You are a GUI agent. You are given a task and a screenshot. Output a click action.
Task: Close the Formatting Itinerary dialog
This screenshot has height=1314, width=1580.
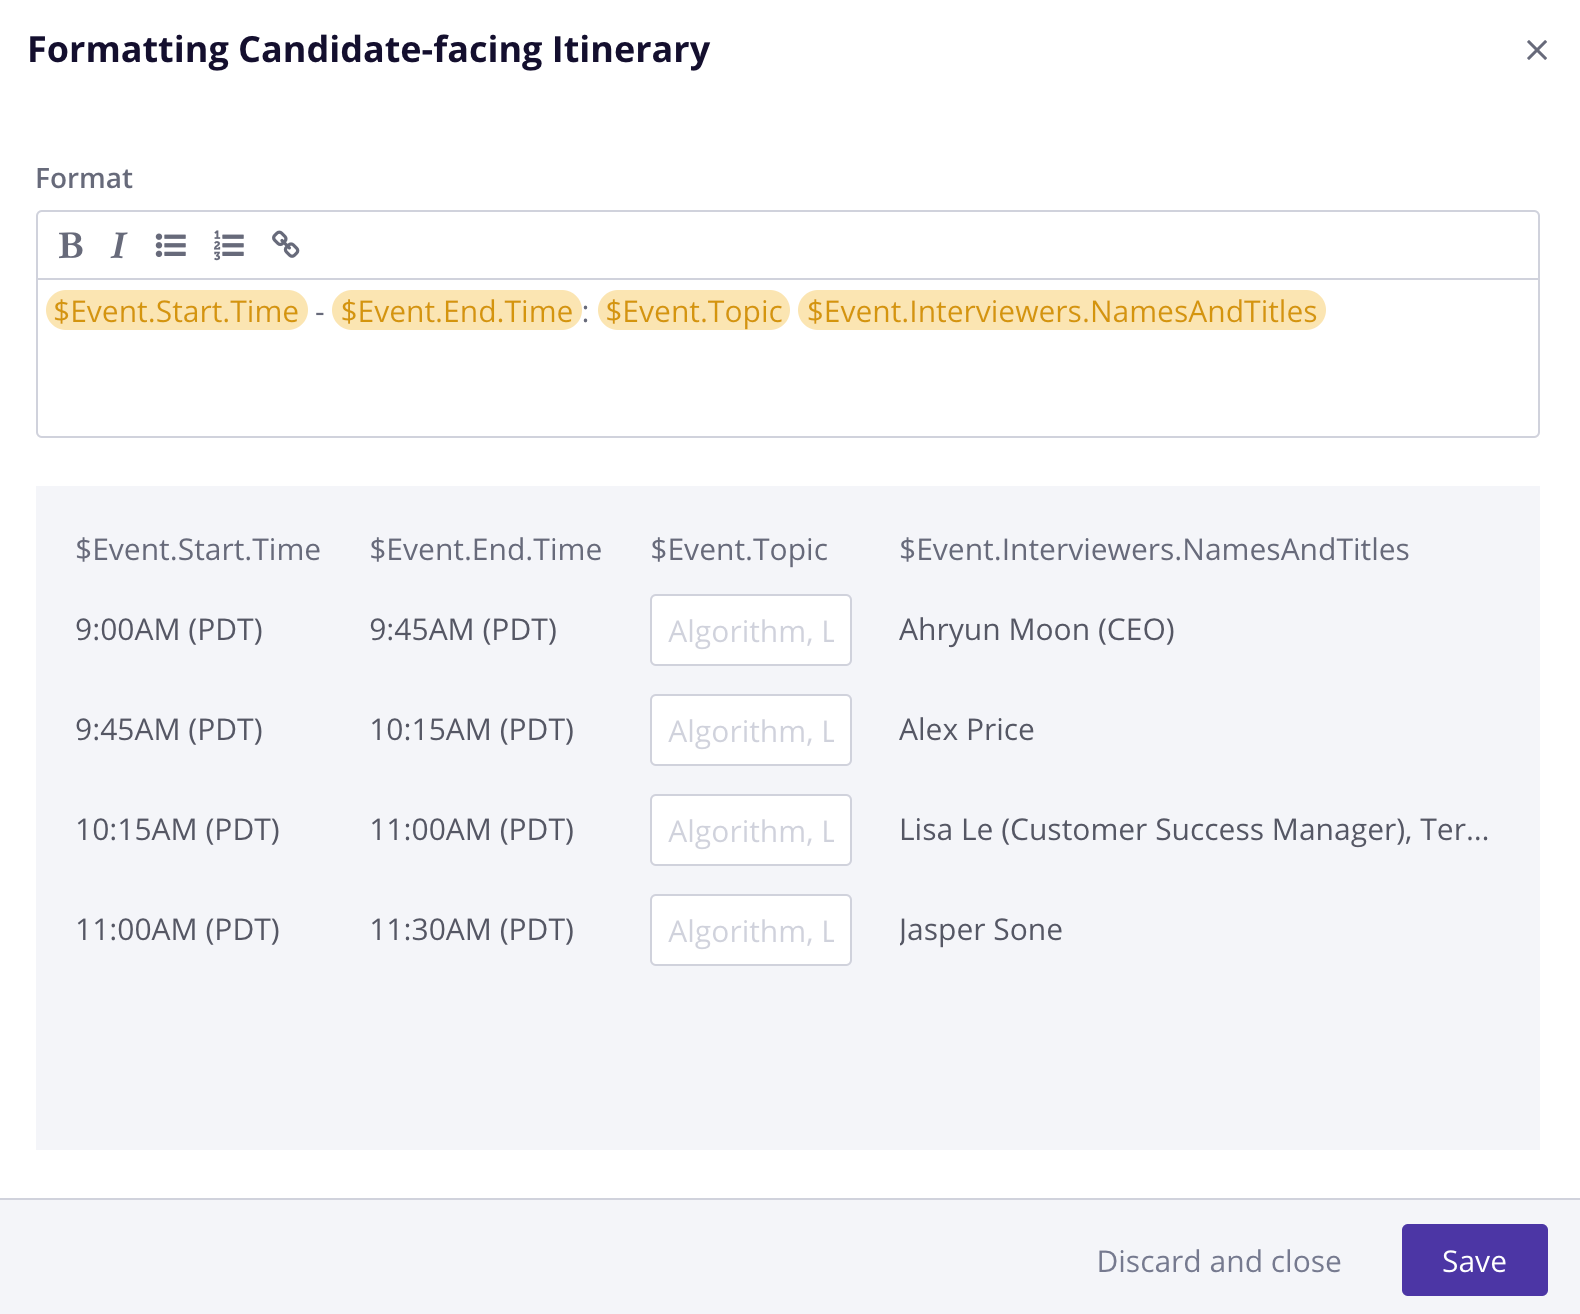pyautogui.click(x=1537, y=50)
